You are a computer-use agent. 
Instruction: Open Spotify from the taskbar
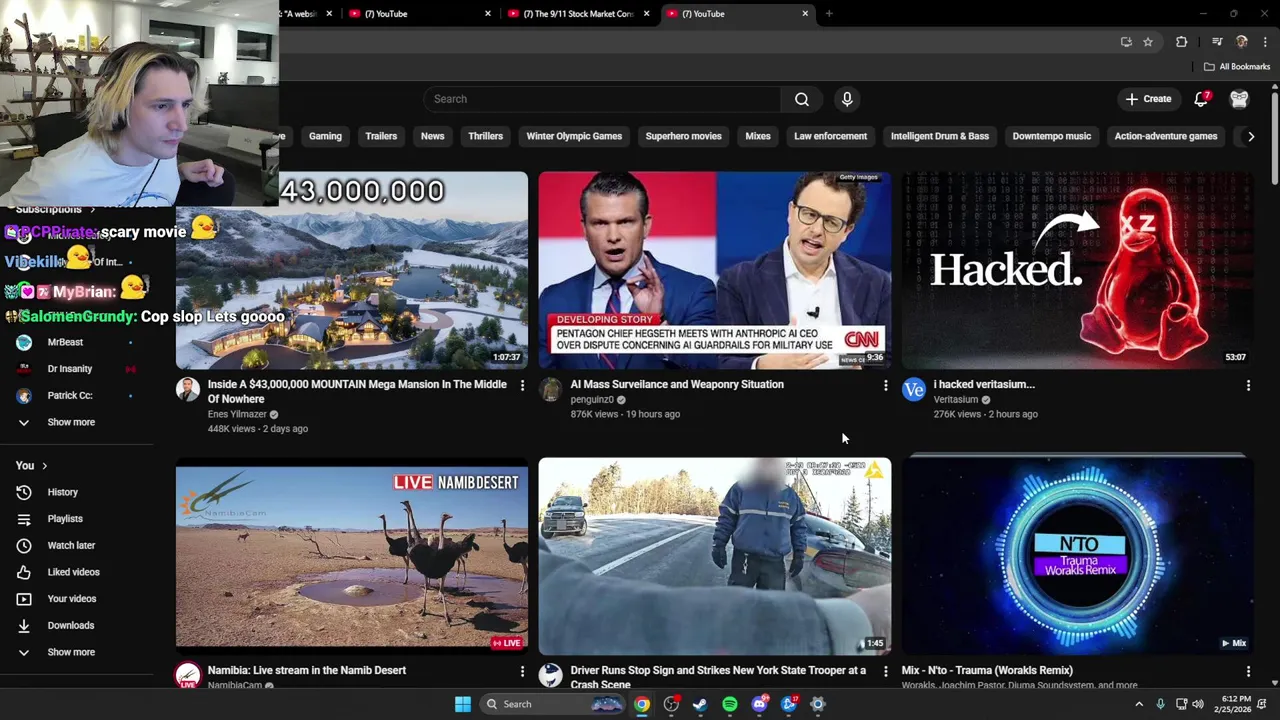730,704
